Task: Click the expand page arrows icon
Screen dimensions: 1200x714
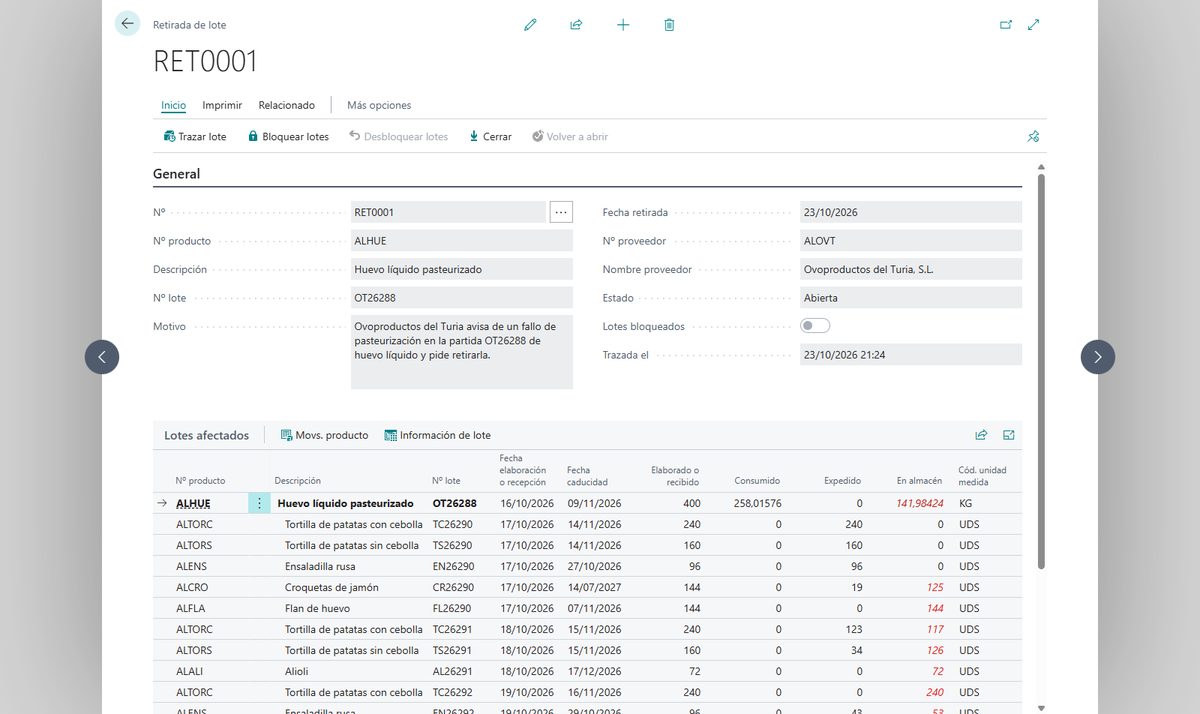Action: [1034, 25]
